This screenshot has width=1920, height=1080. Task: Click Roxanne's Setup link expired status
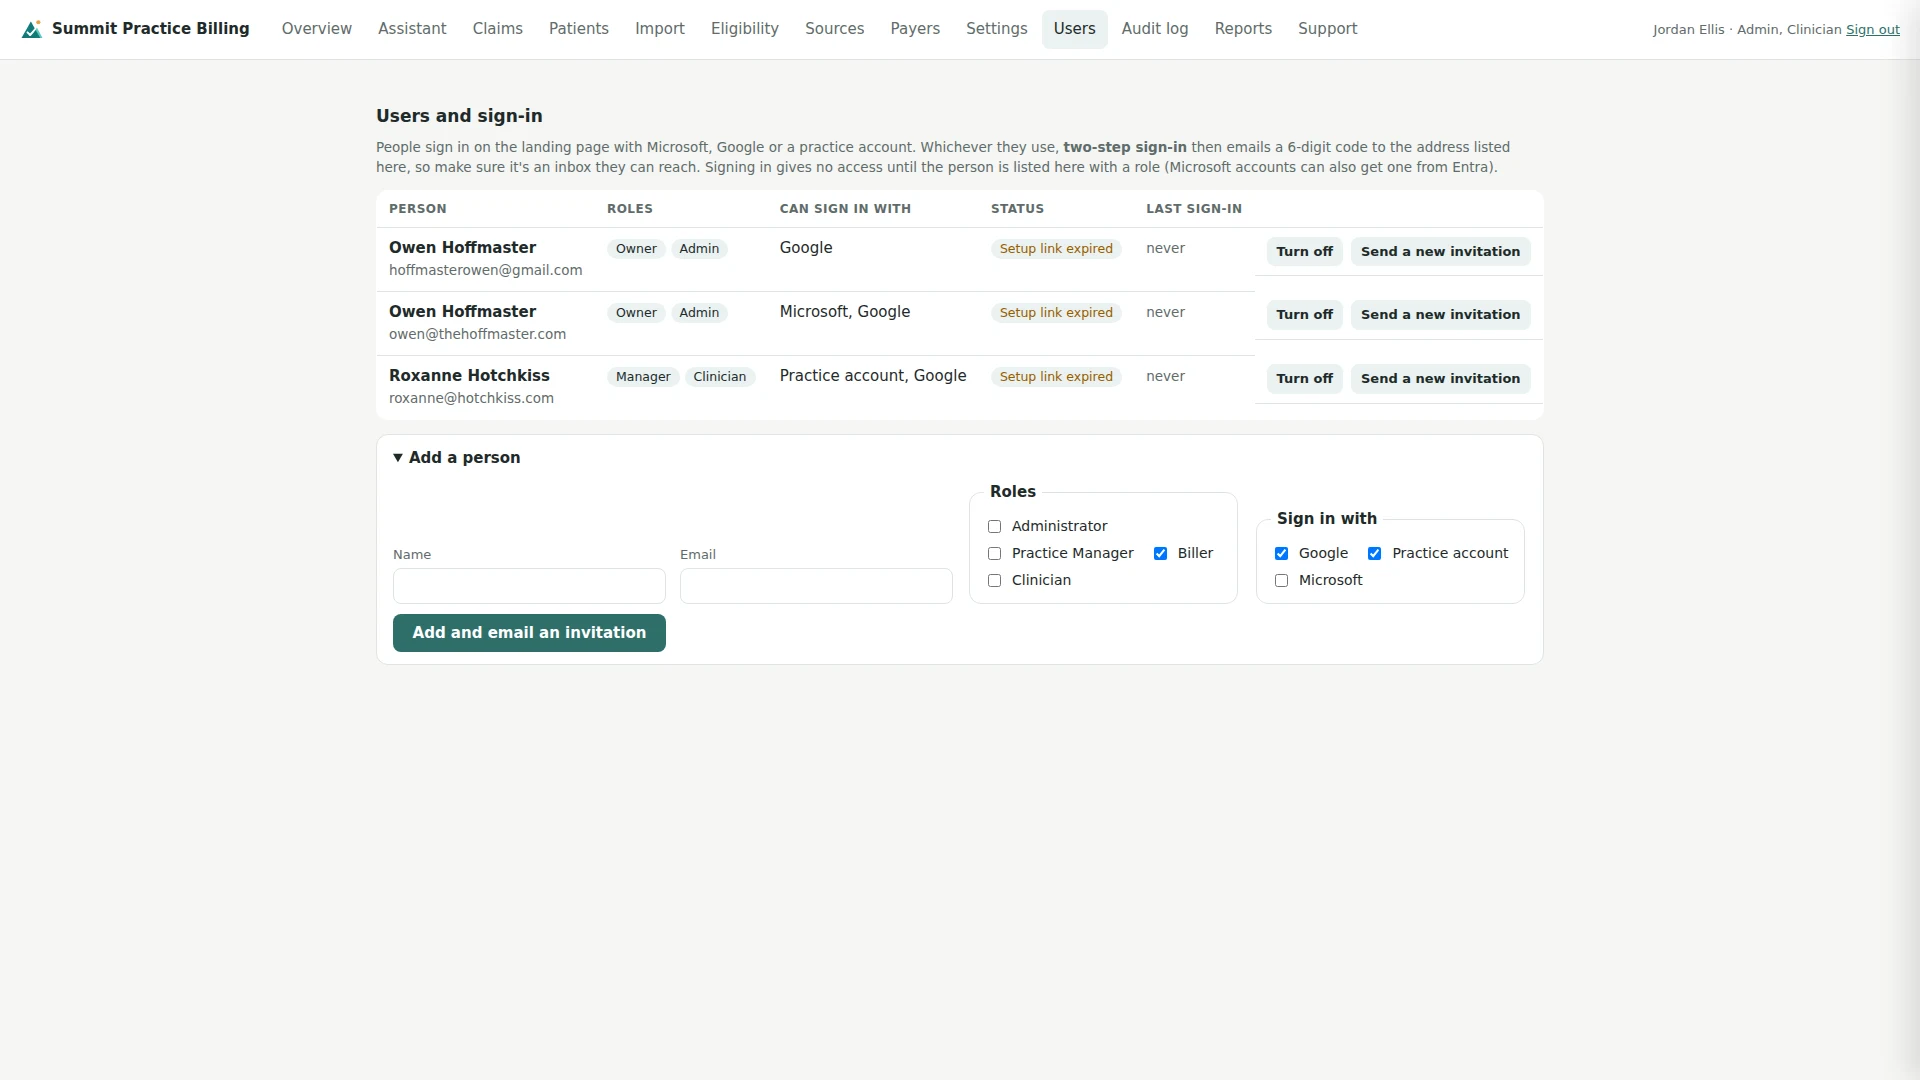1056,377
